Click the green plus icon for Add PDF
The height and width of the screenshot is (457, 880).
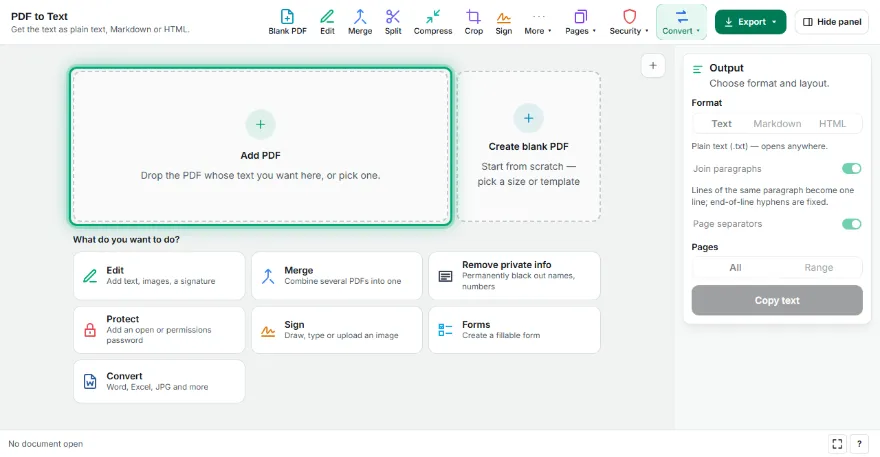pyautogui.click(x=260, y=125)
